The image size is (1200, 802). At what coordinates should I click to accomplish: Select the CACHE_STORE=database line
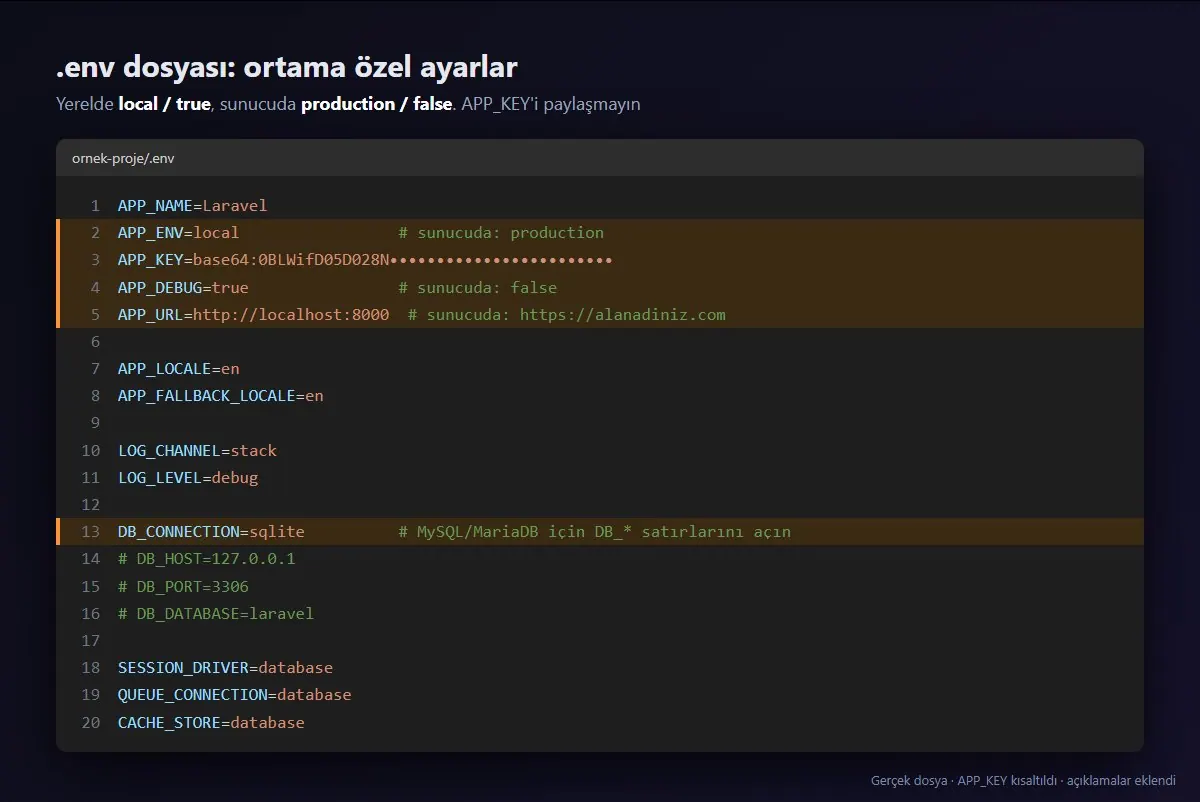point(211,722)
